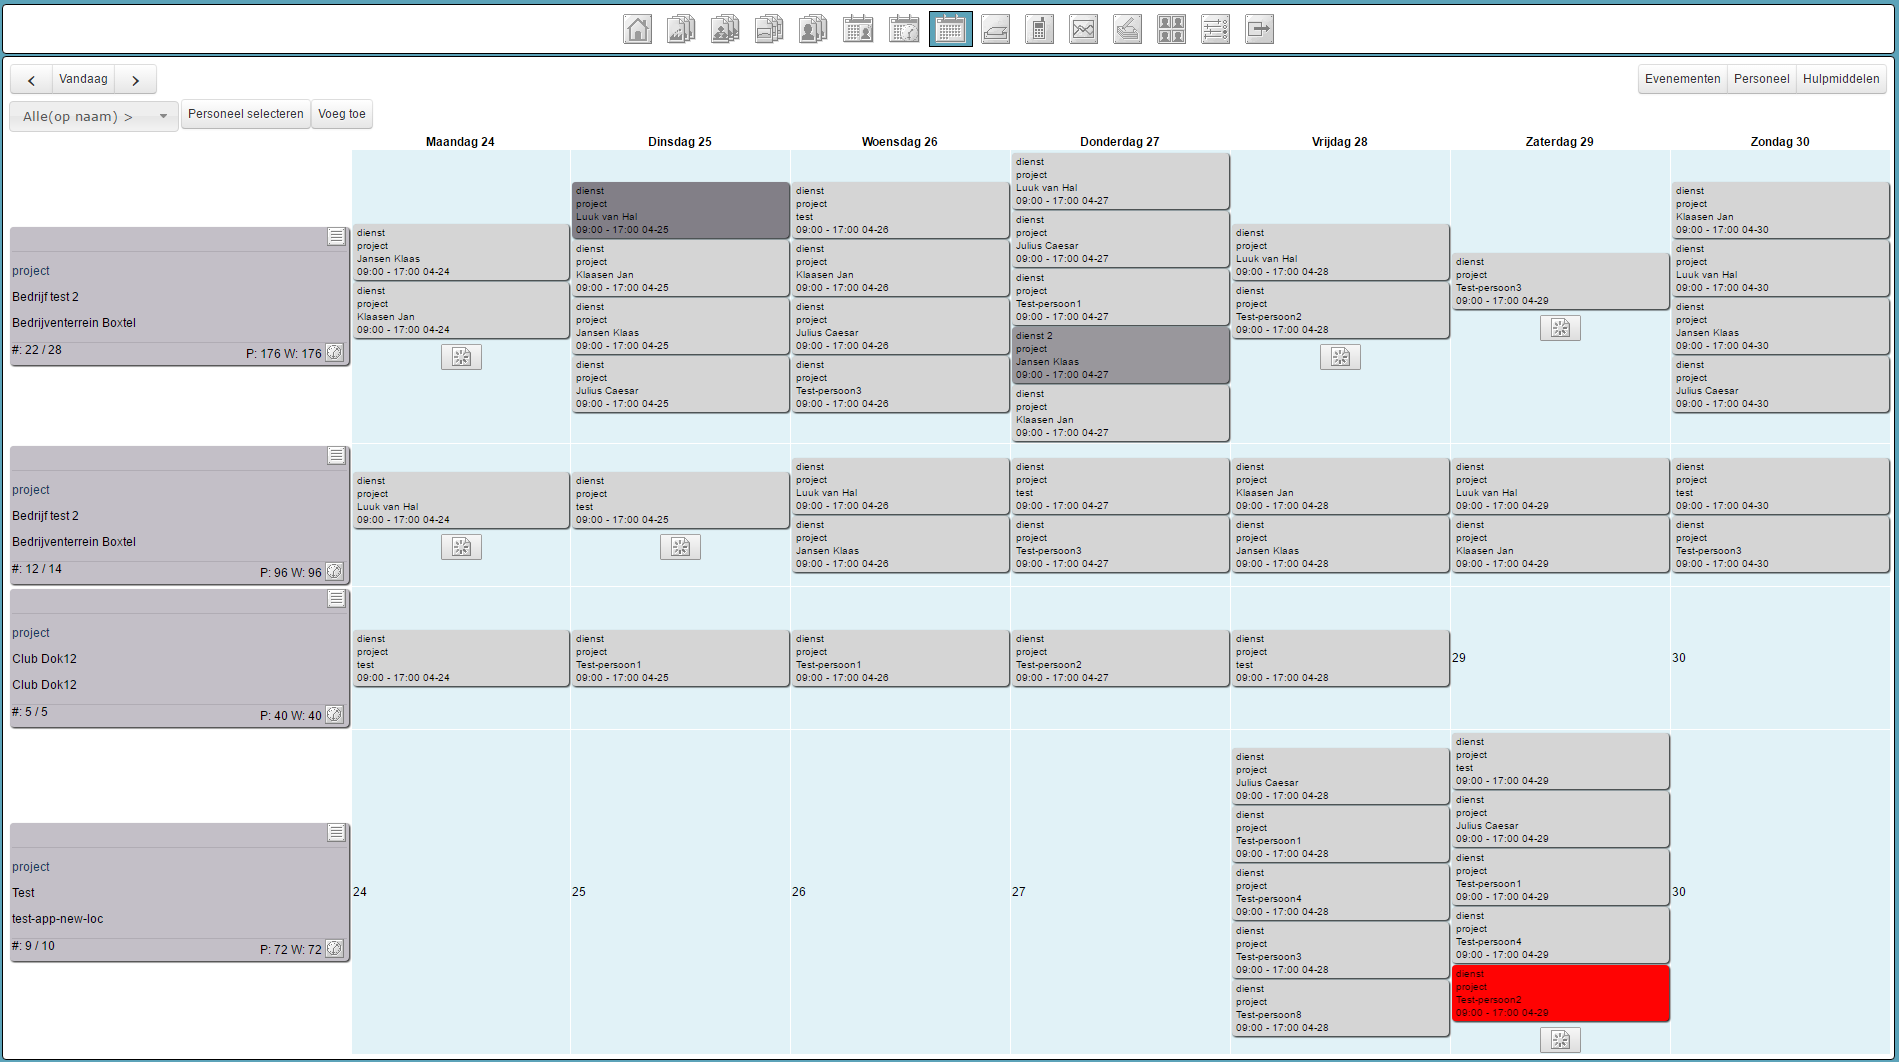Open the settings sliders toolbar icon

coord(1215,30)
